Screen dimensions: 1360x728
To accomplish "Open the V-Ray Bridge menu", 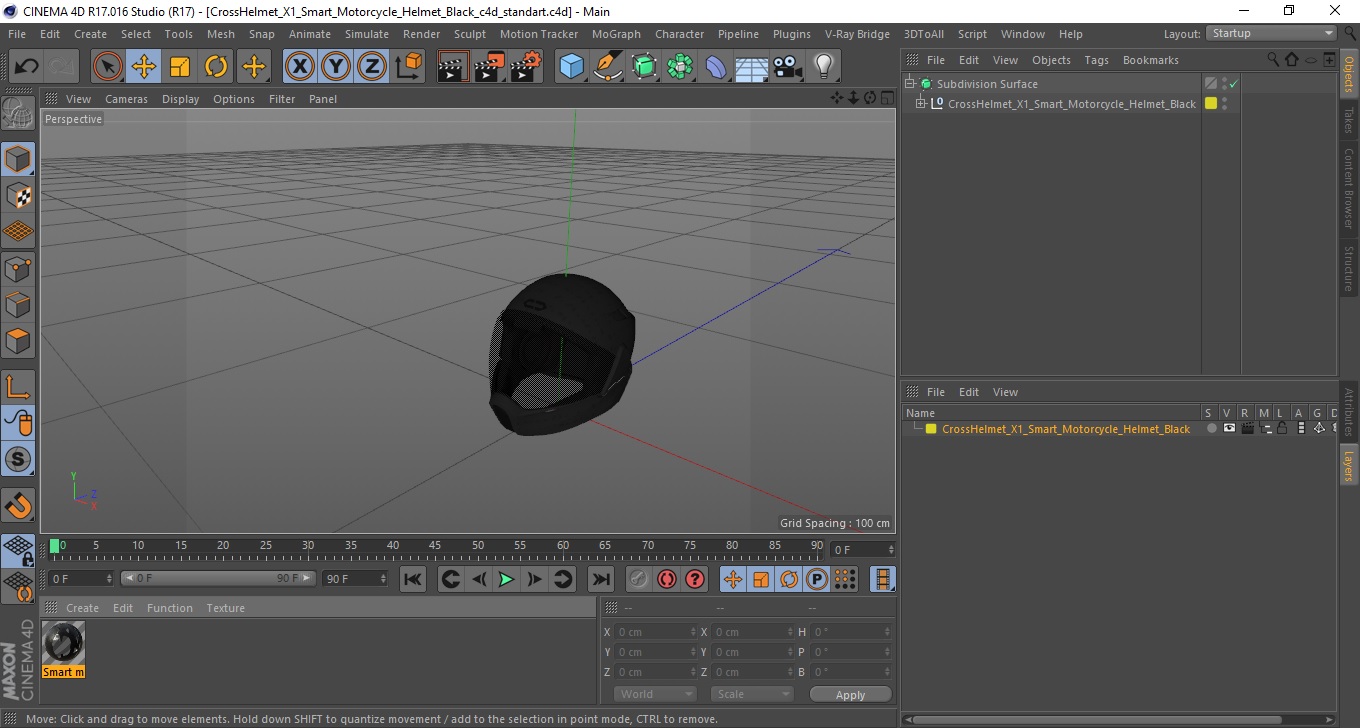I will 857,34.
